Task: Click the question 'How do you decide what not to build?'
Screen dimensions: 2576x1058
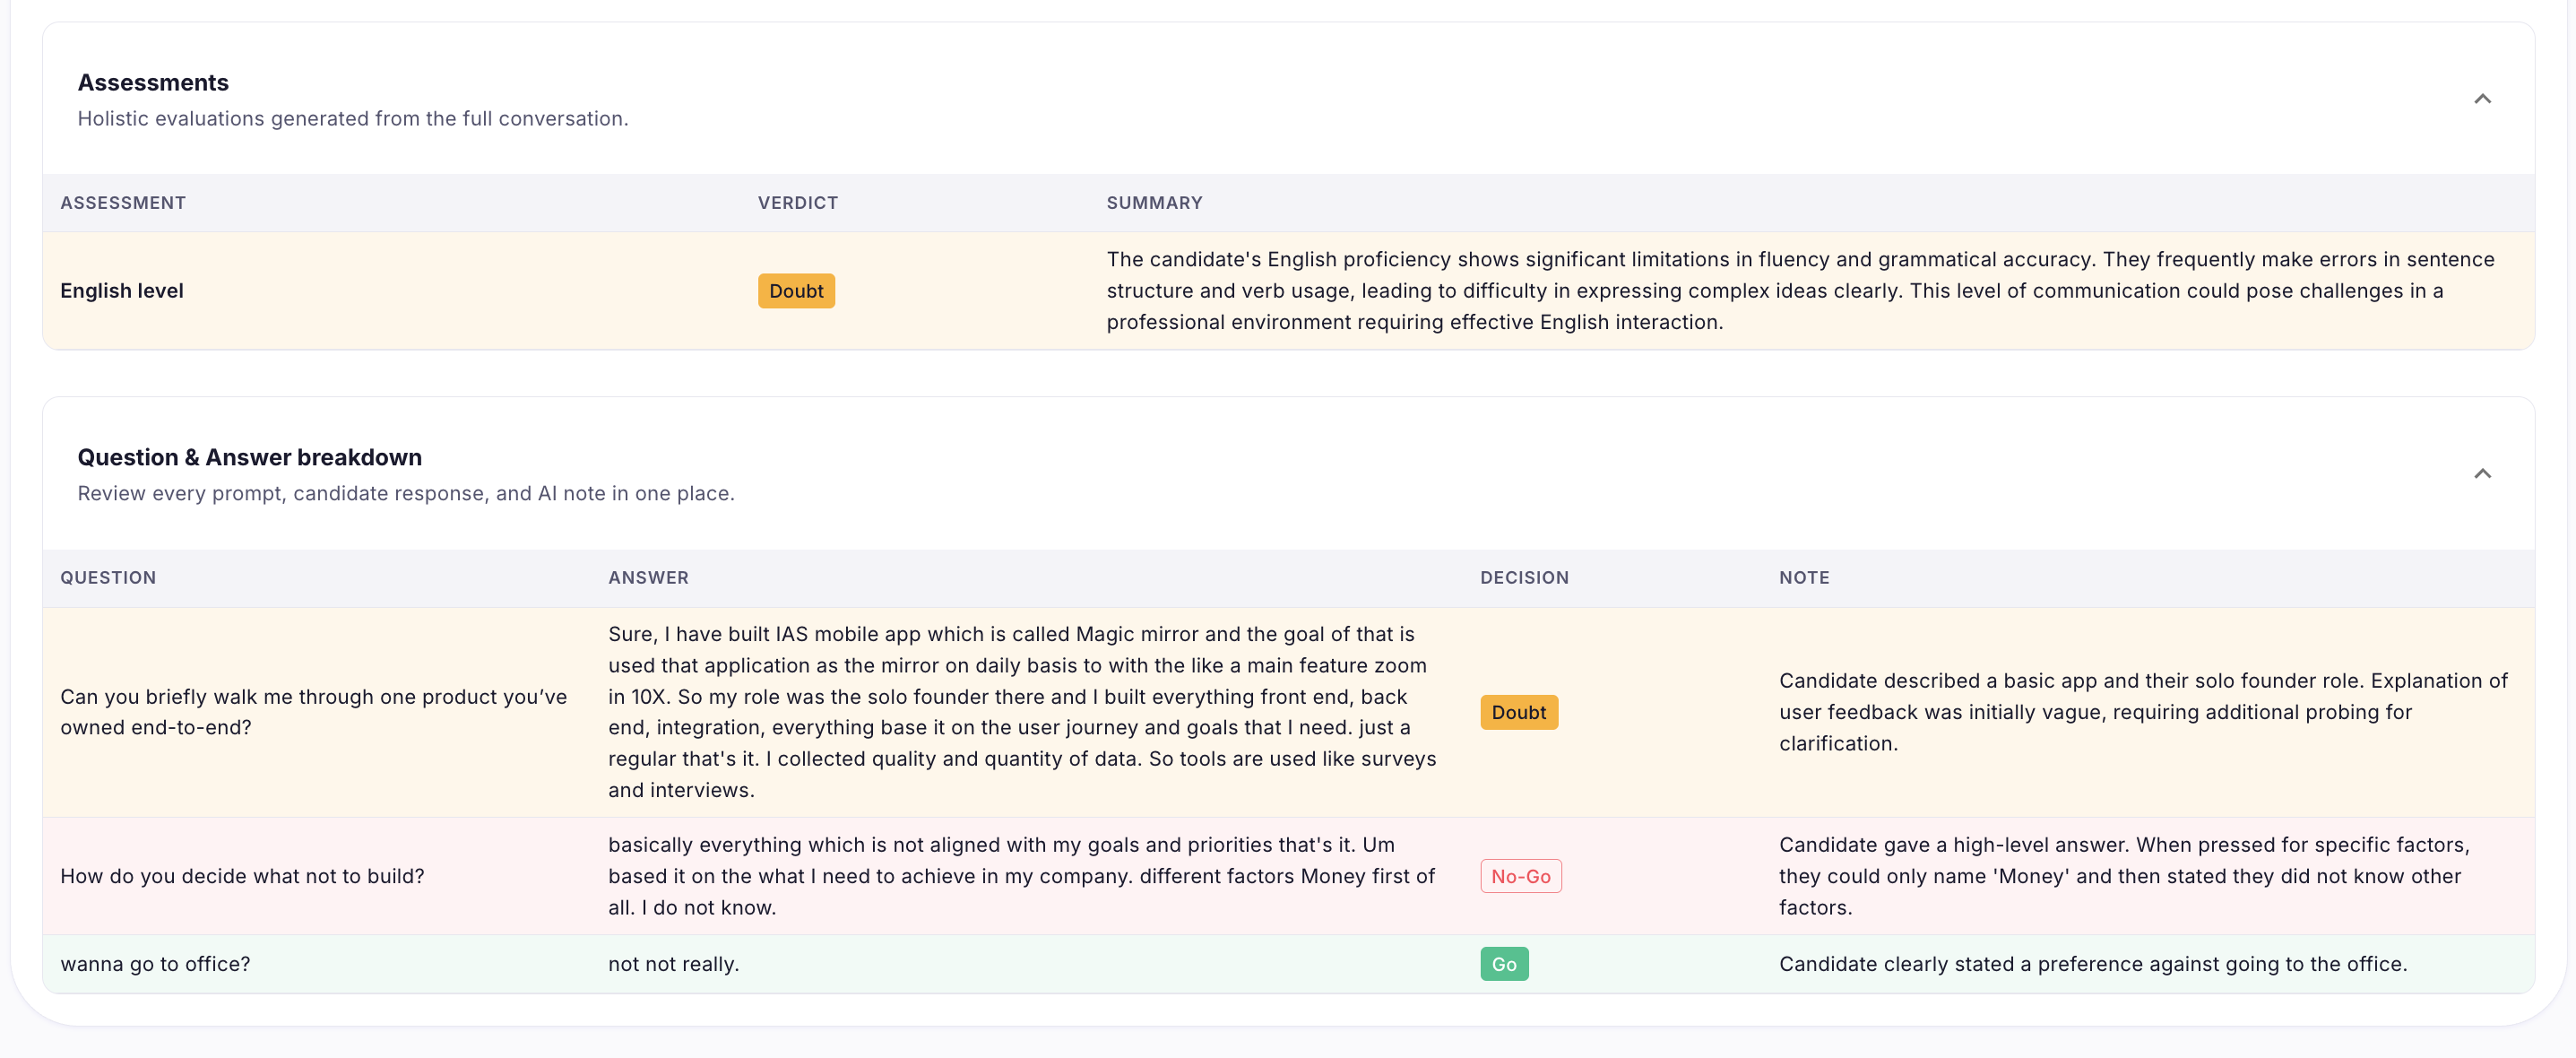Action: [242, 876]
